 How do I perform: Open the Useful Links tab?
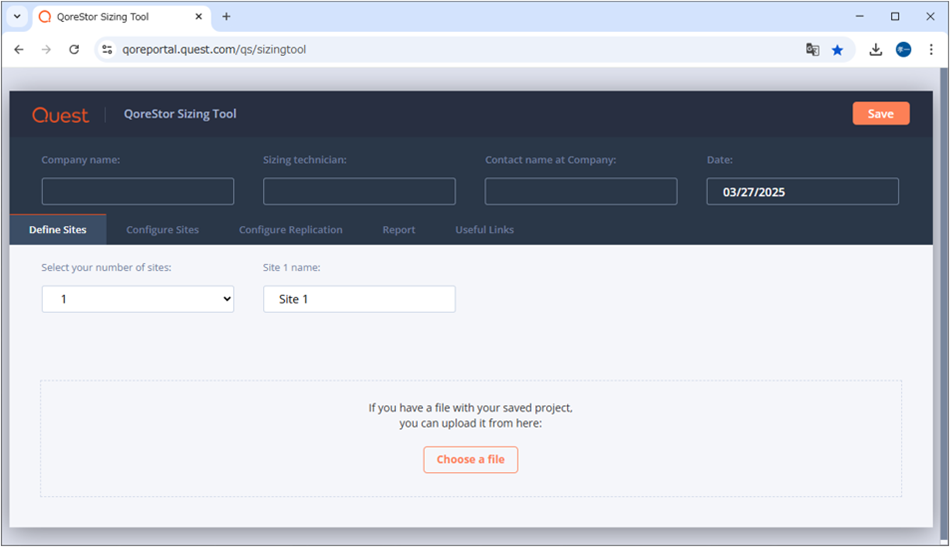(x=485, y=230)
